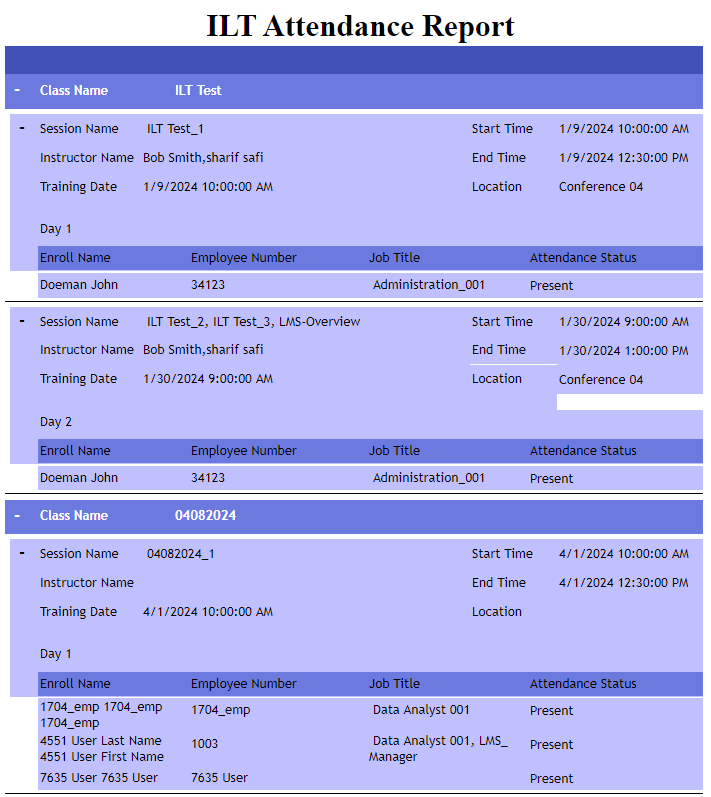Click the Data Analyst 001, LMS_Manager job title
Viewport: 711px width, 797px height.
(x=439, y=749)
